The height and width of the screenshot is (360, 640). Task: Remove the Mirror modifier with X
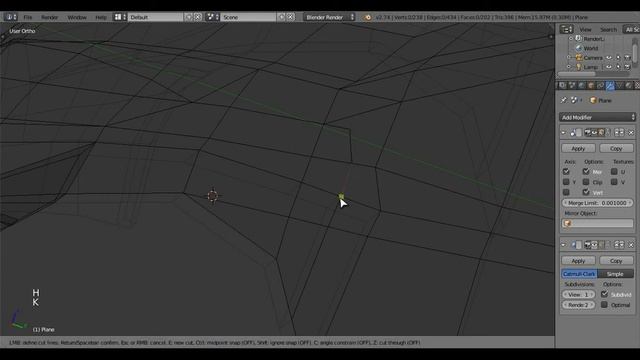[631, 133]
